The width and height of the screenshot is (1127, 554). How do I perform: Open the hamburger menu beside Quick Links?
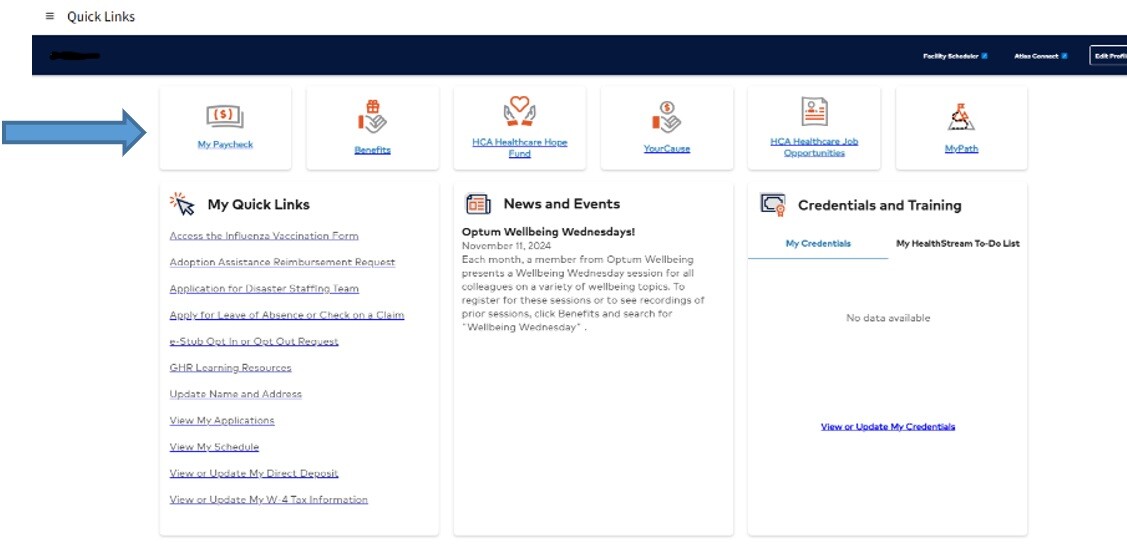coord(50,17)
